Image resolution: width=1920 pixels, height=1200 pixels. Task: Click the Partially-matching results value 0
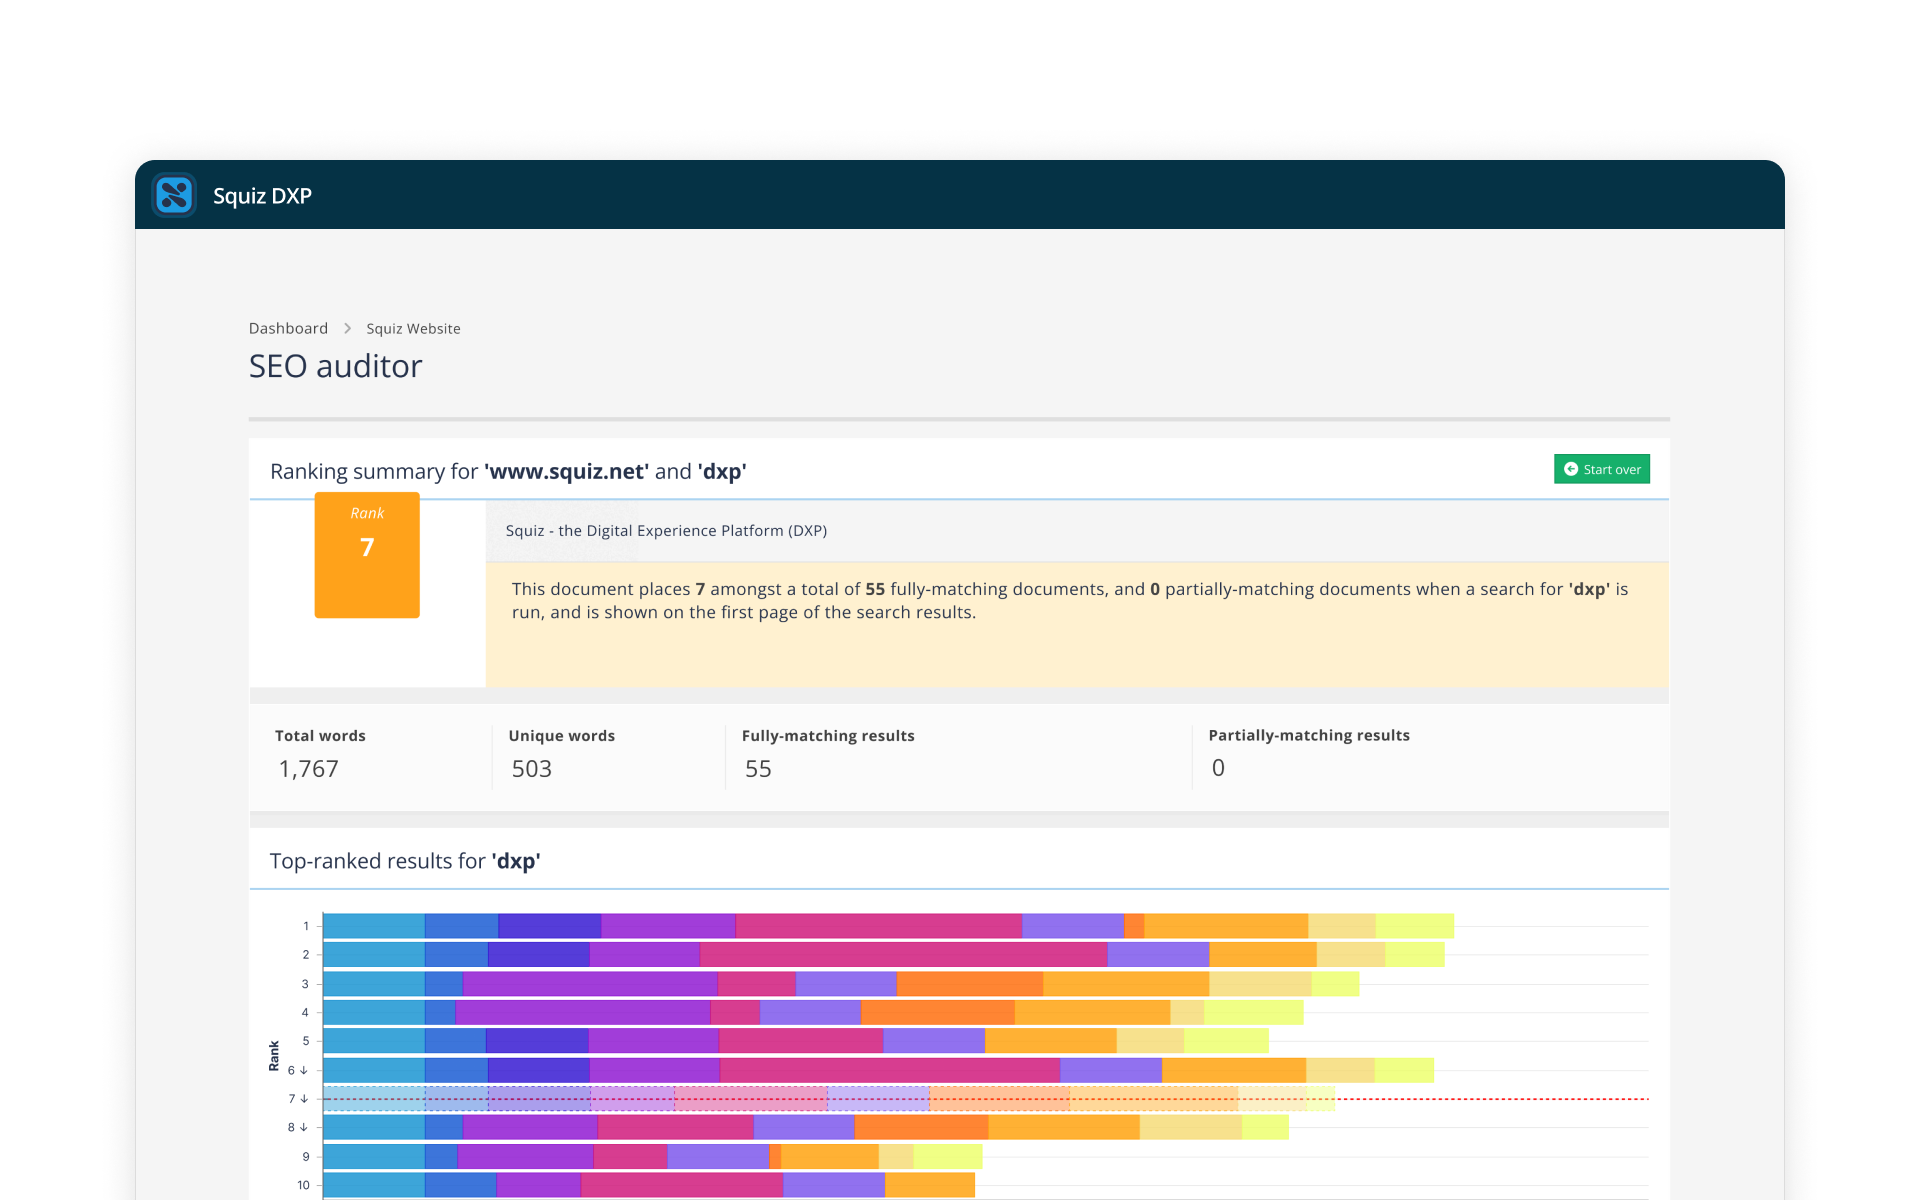pyautogui.click(x=1218, y=768)
